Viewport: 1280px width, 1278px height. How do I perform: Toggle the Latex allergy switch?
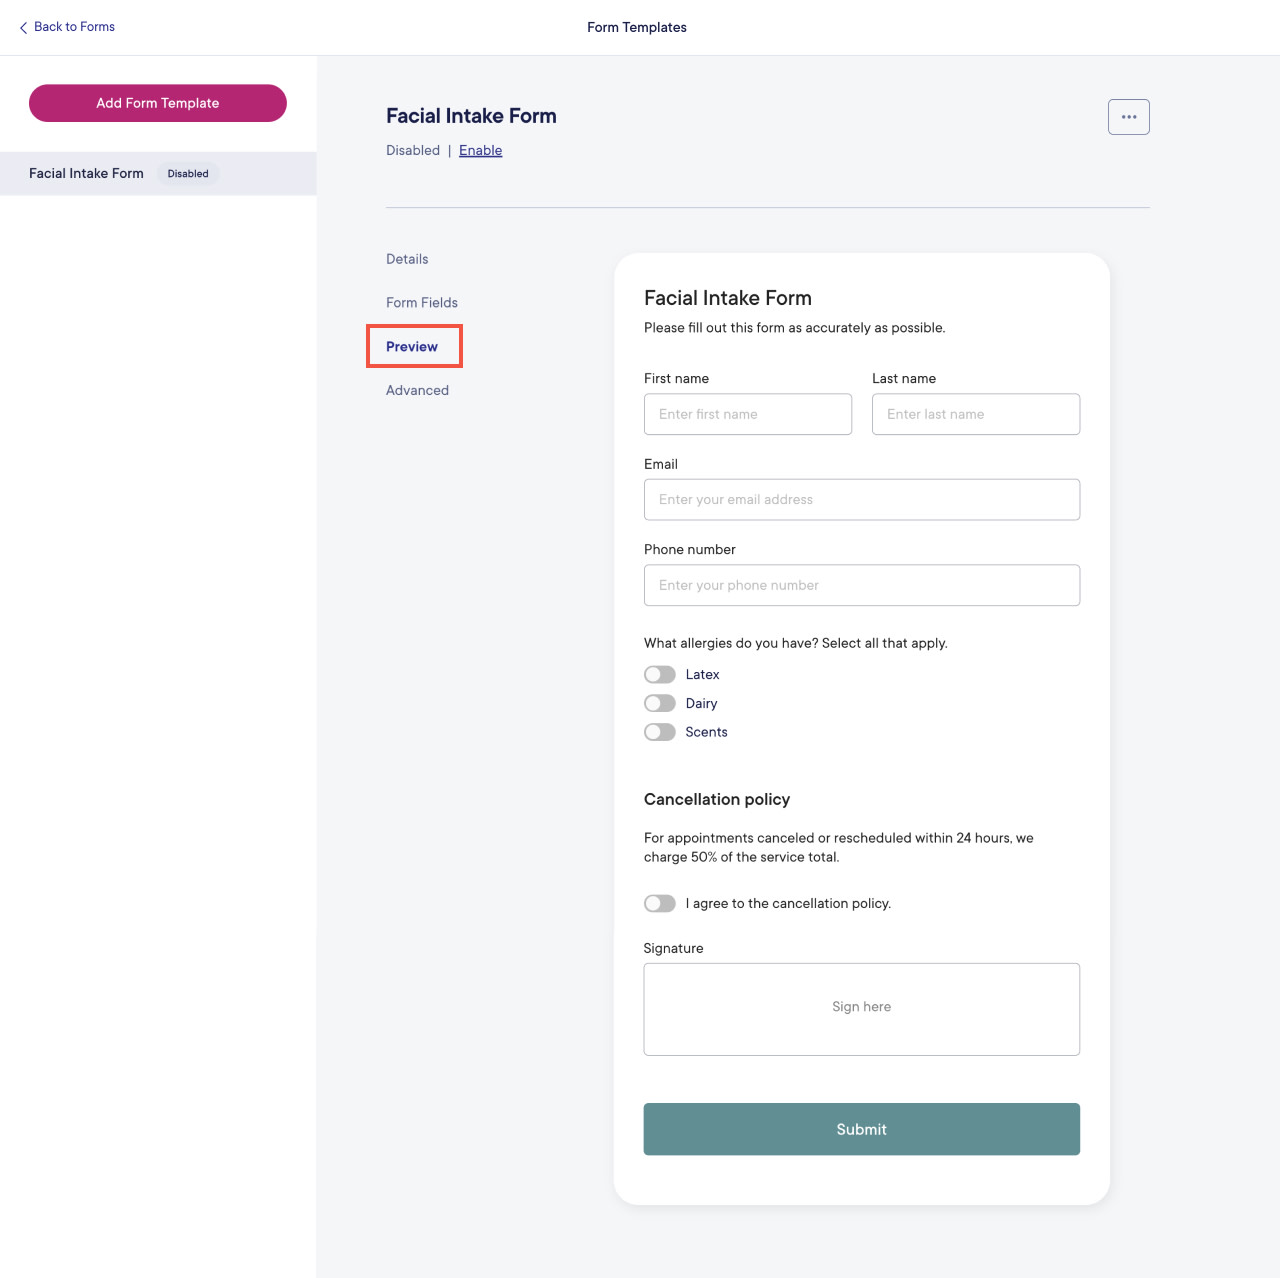pos(659,674)
